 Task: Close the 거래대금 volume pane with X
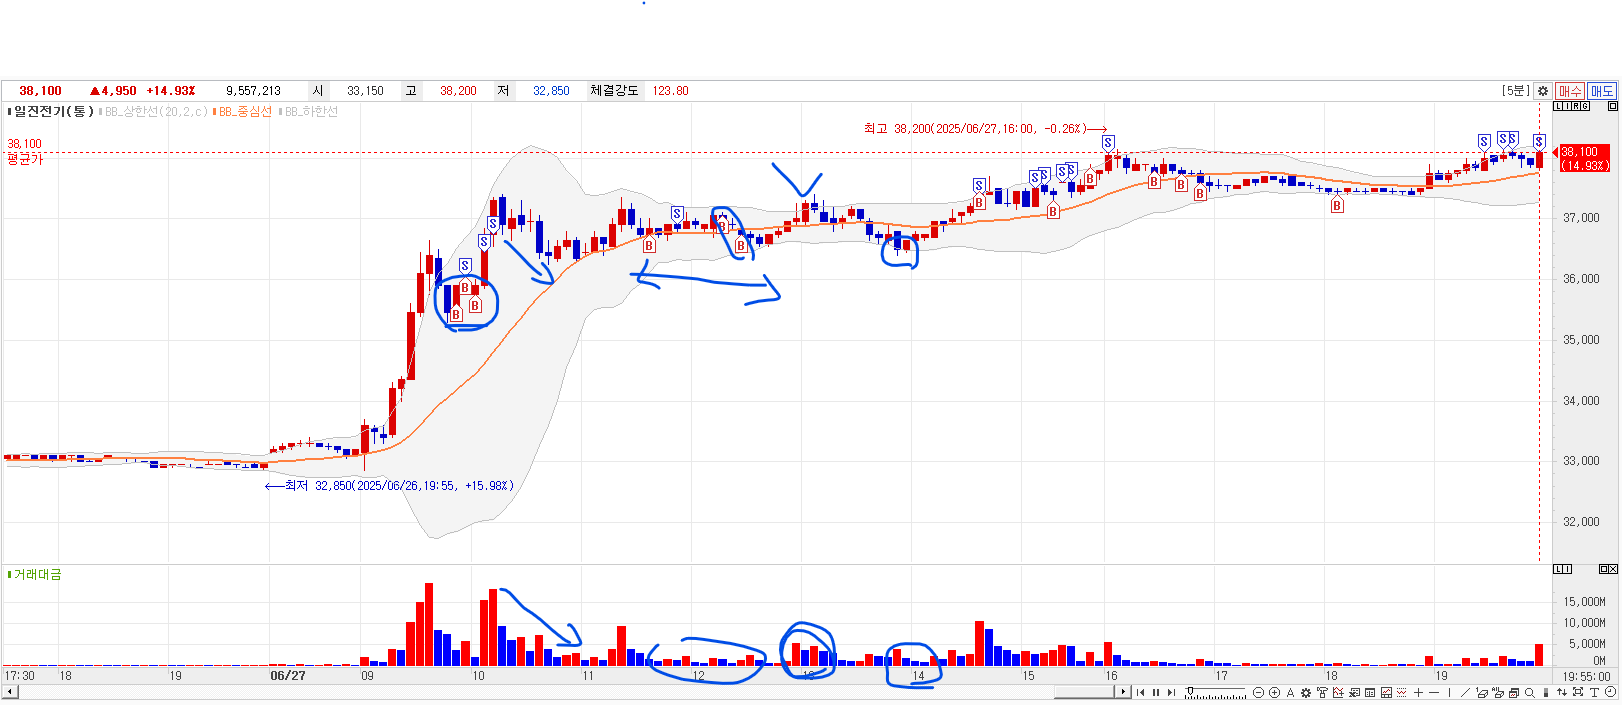1612,569
